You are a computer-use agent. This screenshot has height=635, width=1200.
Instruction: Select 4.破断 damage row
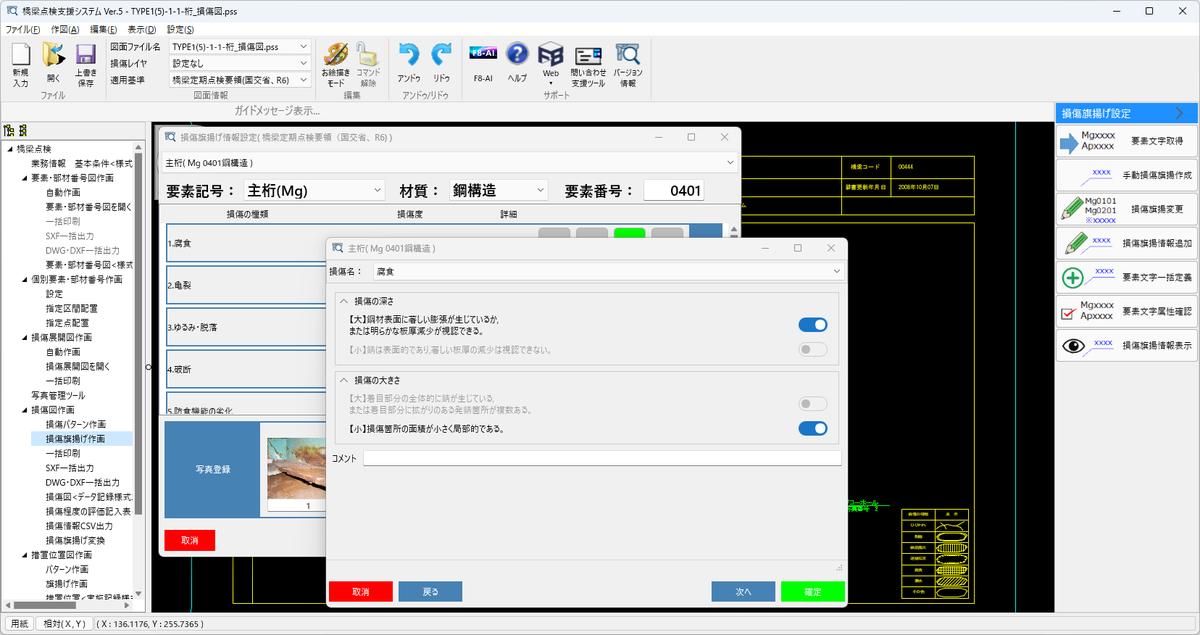pyautogui.click(x=246, y=368)
